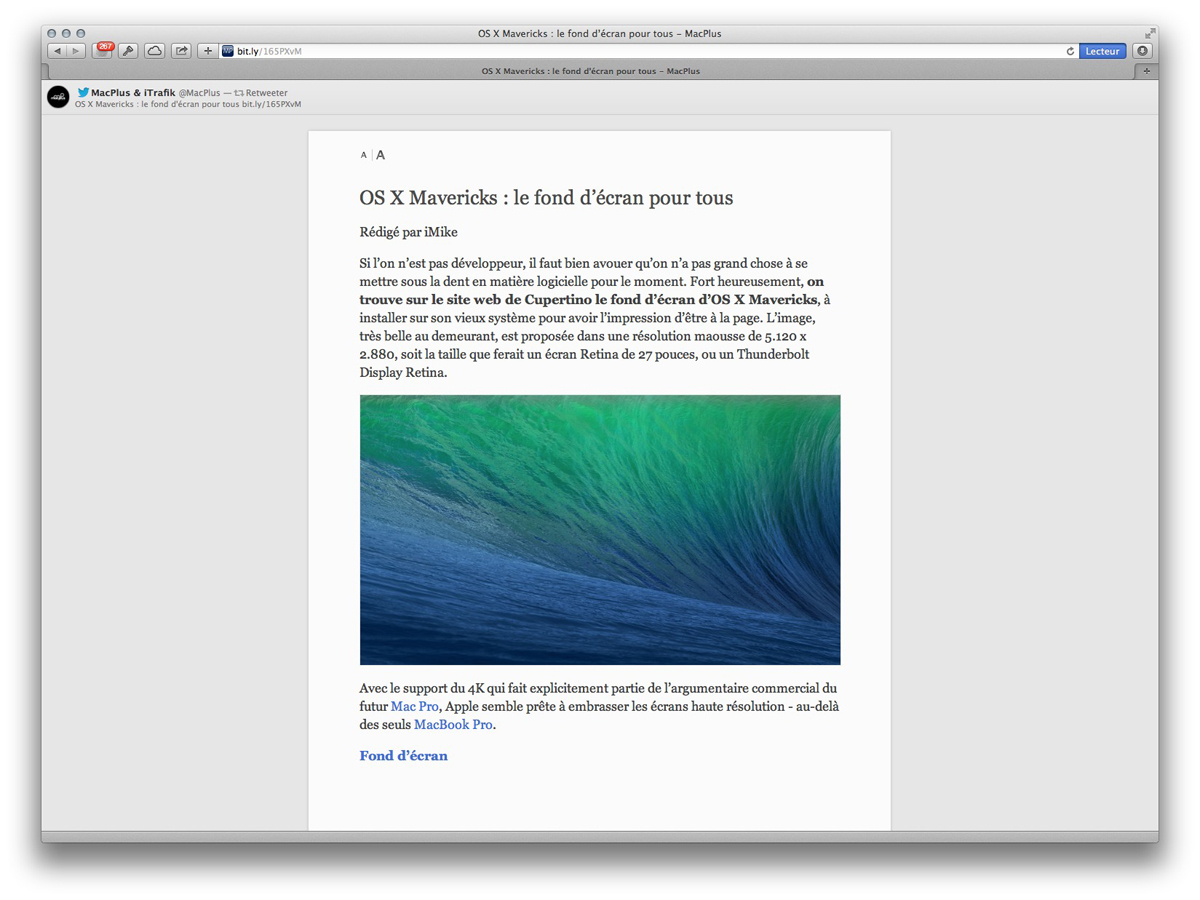The height and width of the screenshot is (900, 1200).
Task: Click the 'Rédigé par iMike' byline
Action: [x=408, y=232]
